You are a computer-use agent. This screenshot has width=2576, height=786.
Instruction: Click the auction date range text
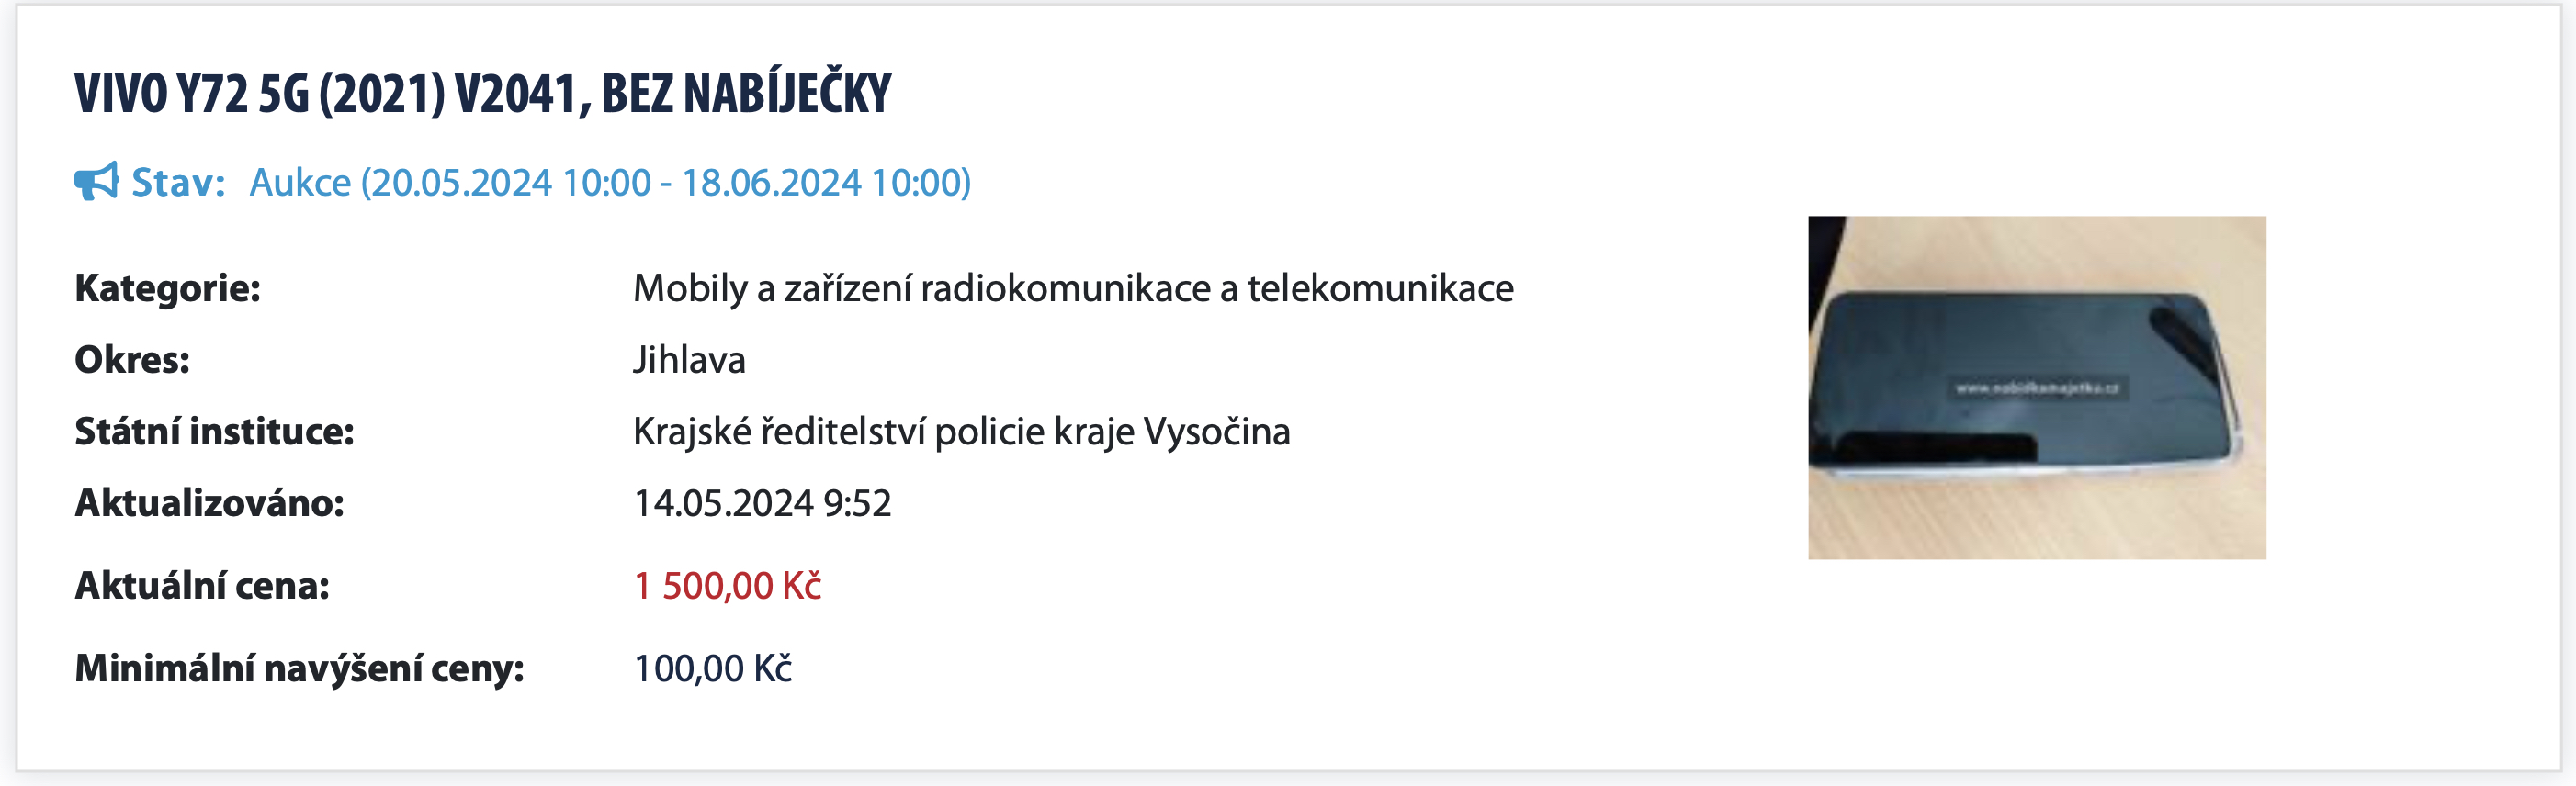610,183
